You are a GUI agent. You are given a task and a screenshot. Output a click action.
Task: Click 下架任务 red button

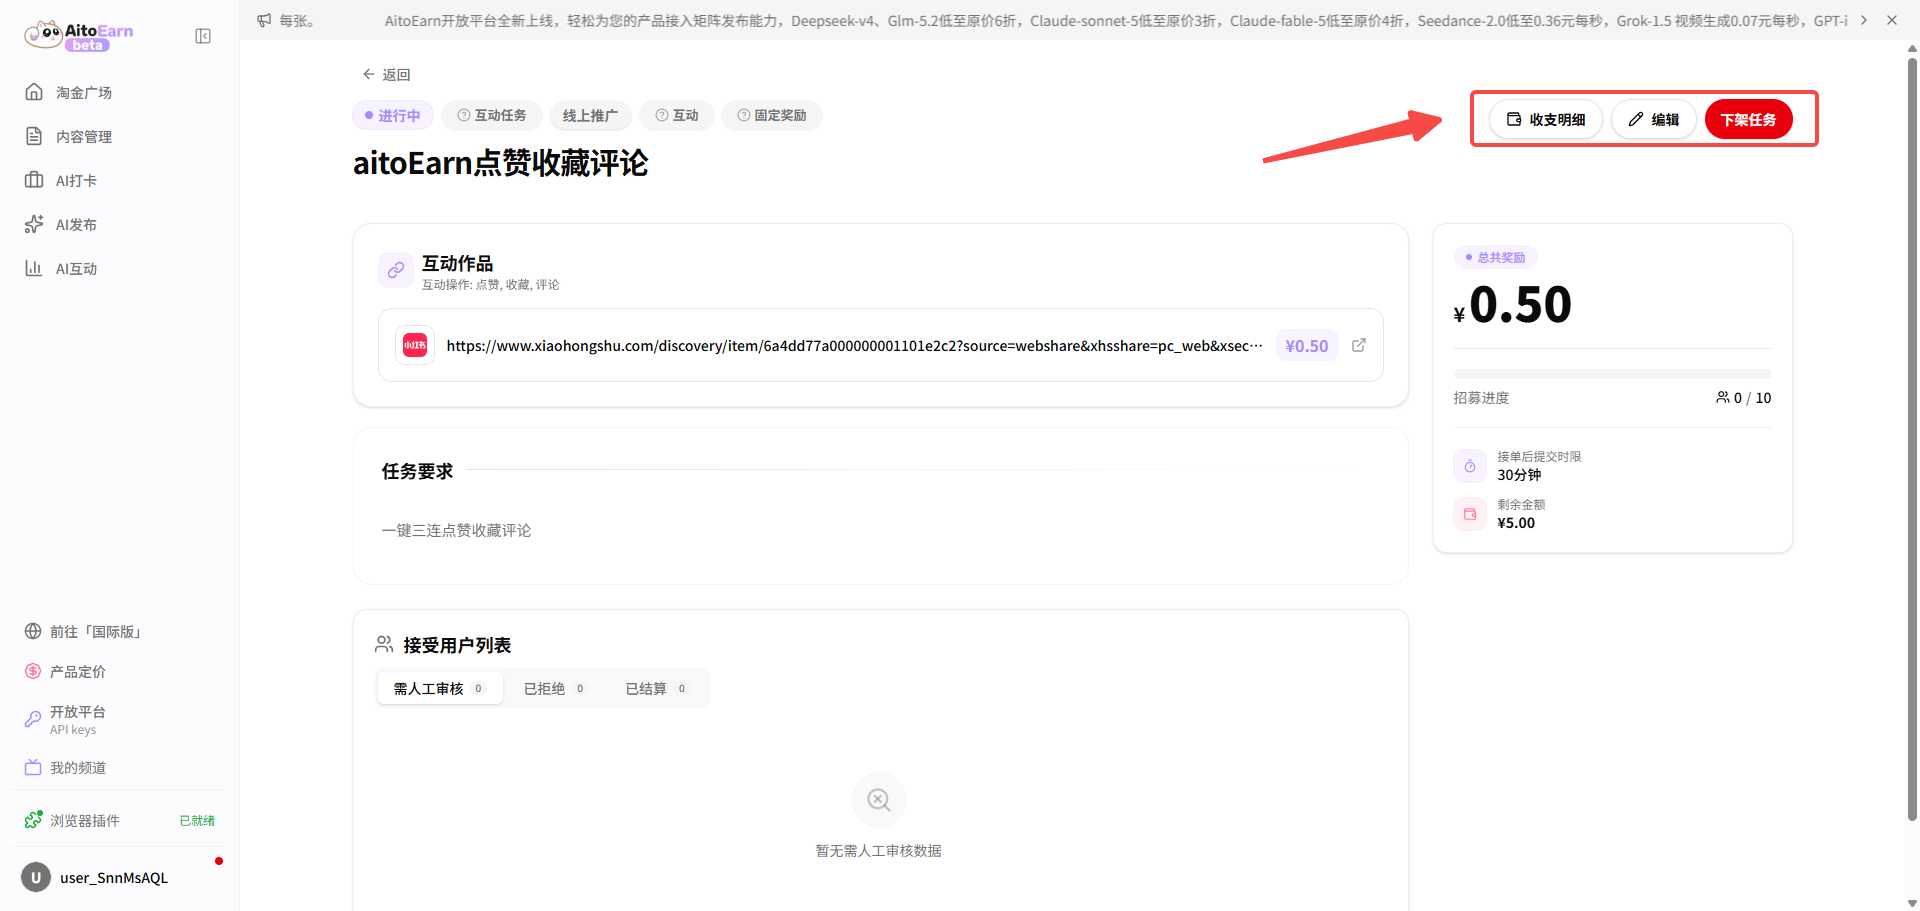tap(1748, 119)
